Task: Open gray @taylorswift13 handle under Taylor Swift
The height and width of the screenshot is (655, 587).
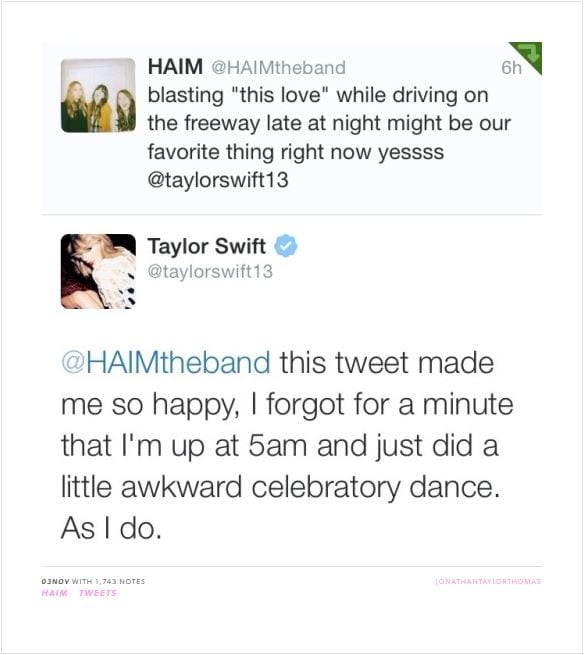Action: tap(210, 272)
